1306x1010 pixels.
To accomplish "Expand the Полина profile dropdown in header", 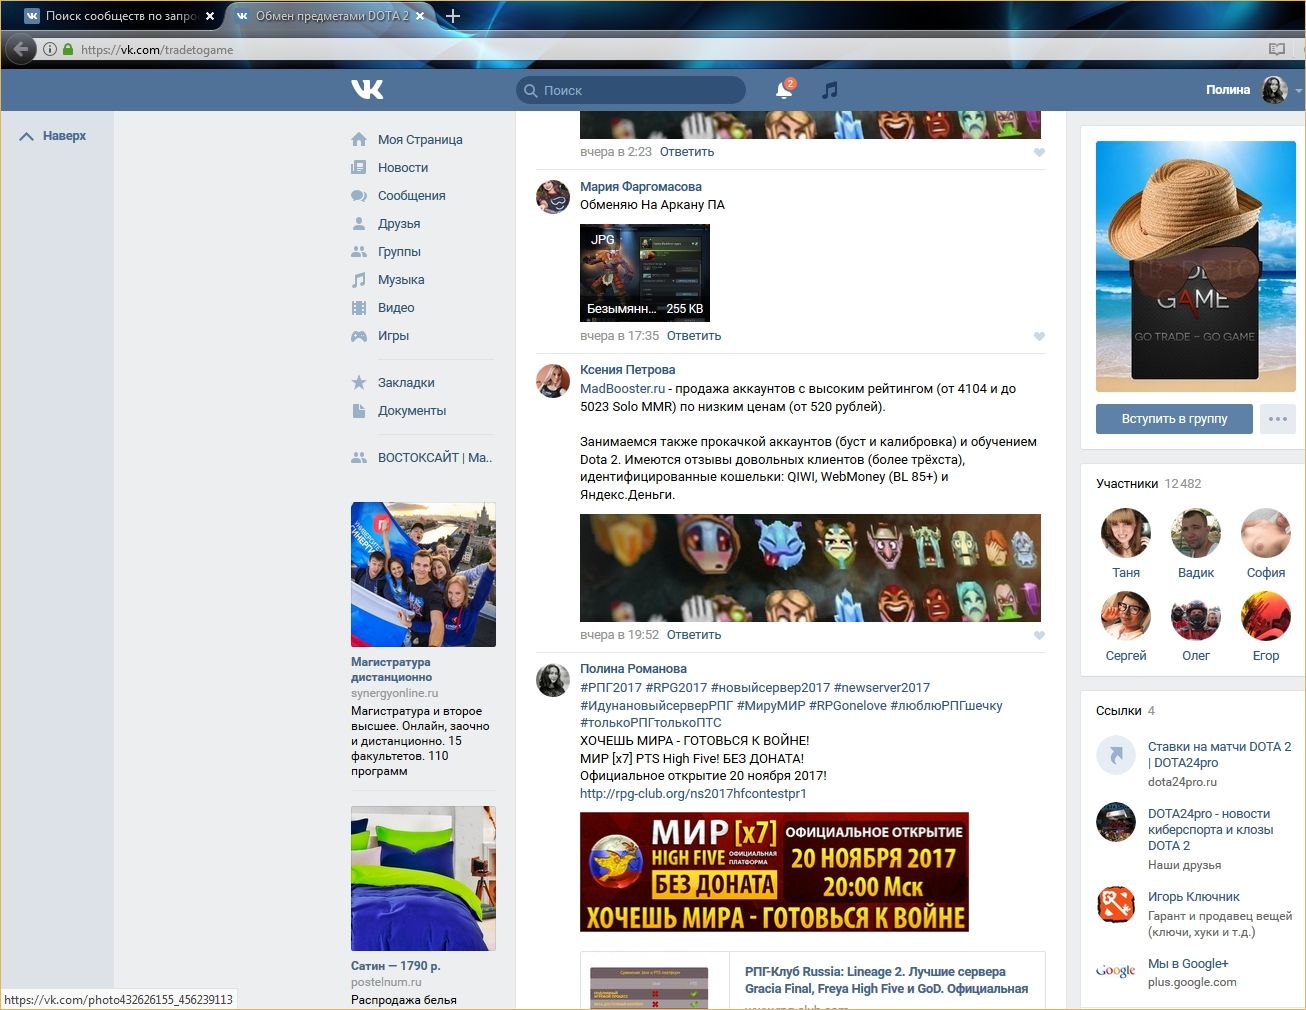I will pos(1298,90).
